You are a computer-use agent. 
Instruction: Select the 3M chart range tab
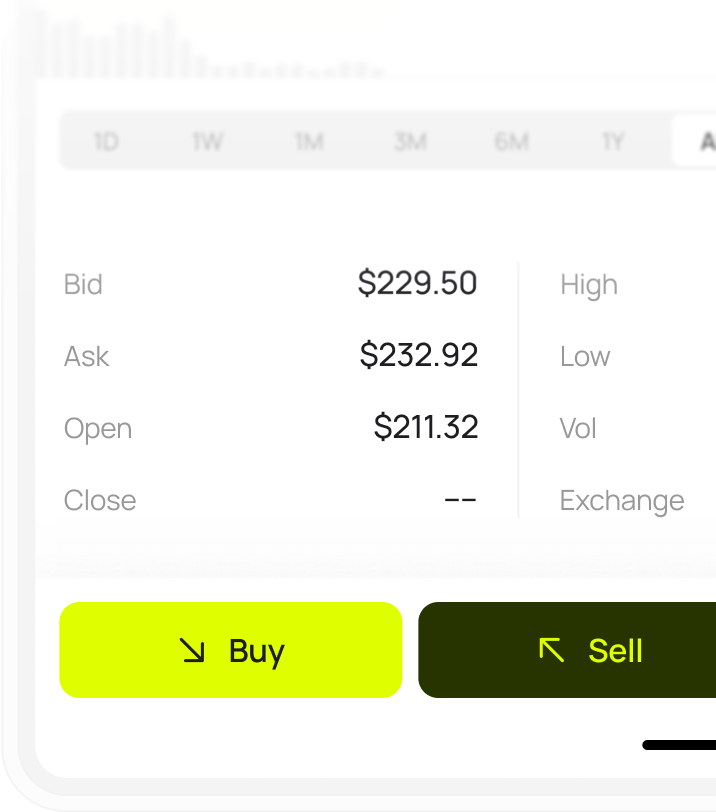[410, 142]
